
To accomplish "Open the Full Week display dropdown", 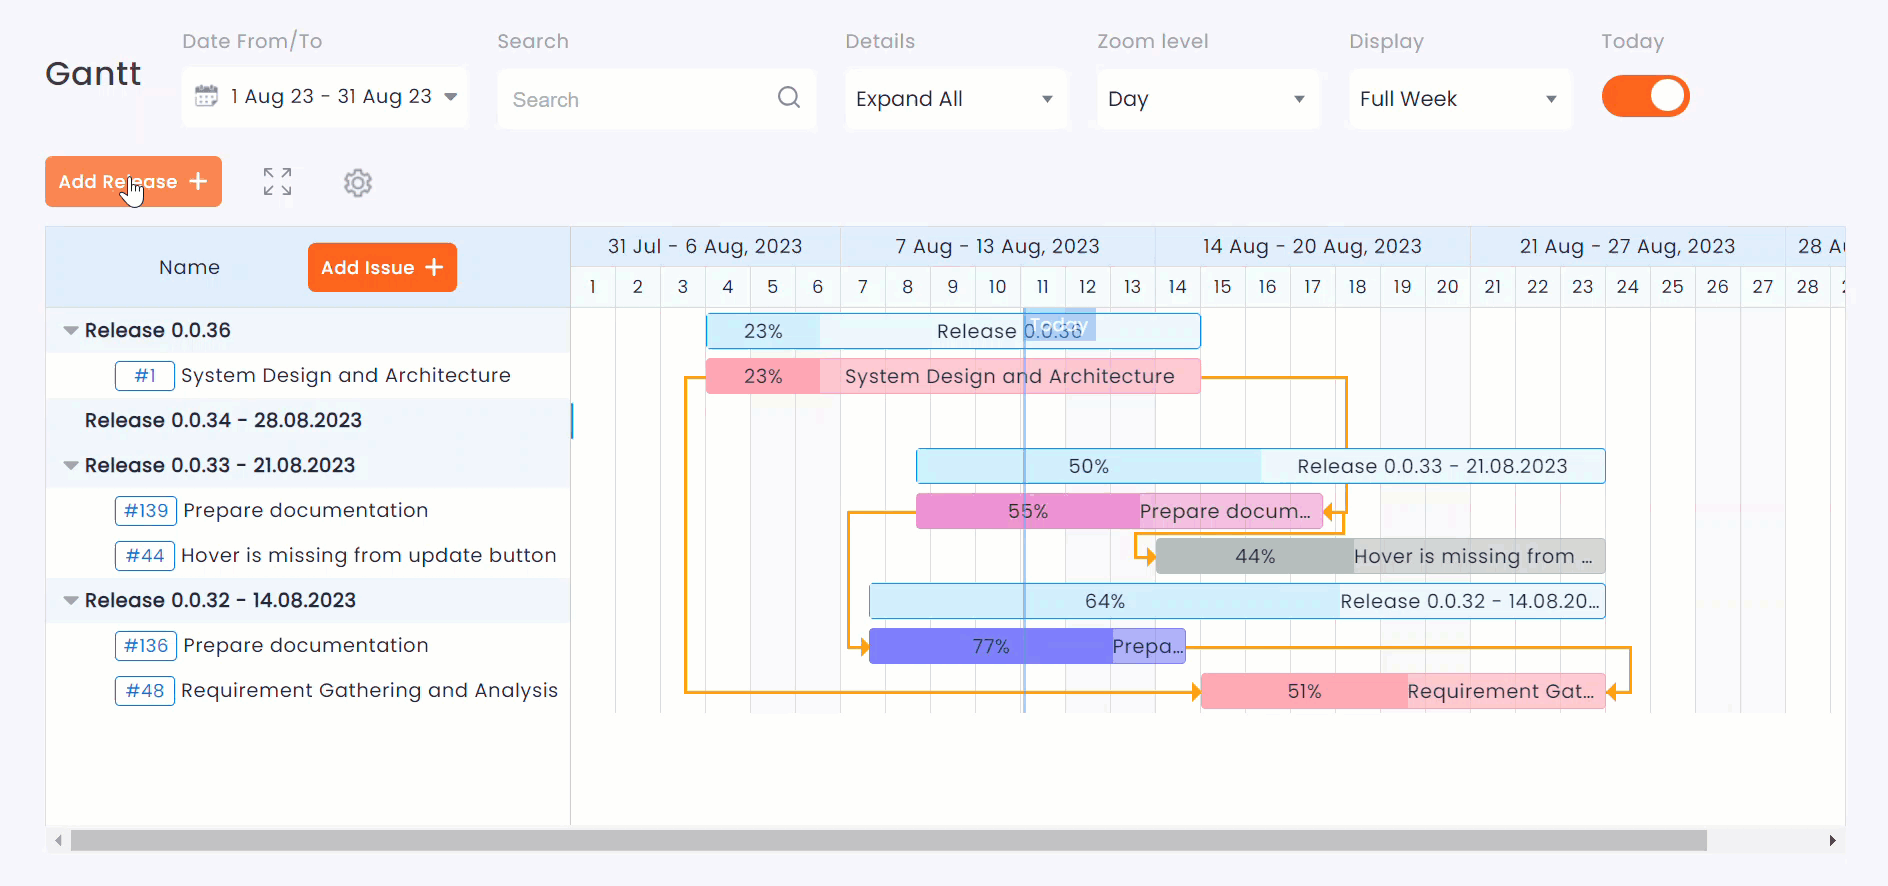I will (x=1459, y=99).
